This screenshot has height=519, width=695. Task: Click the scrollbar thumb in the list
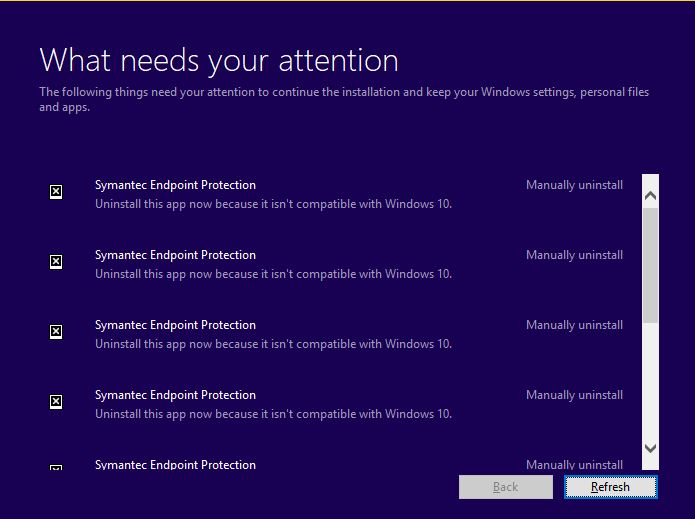[x=650, y=265]
